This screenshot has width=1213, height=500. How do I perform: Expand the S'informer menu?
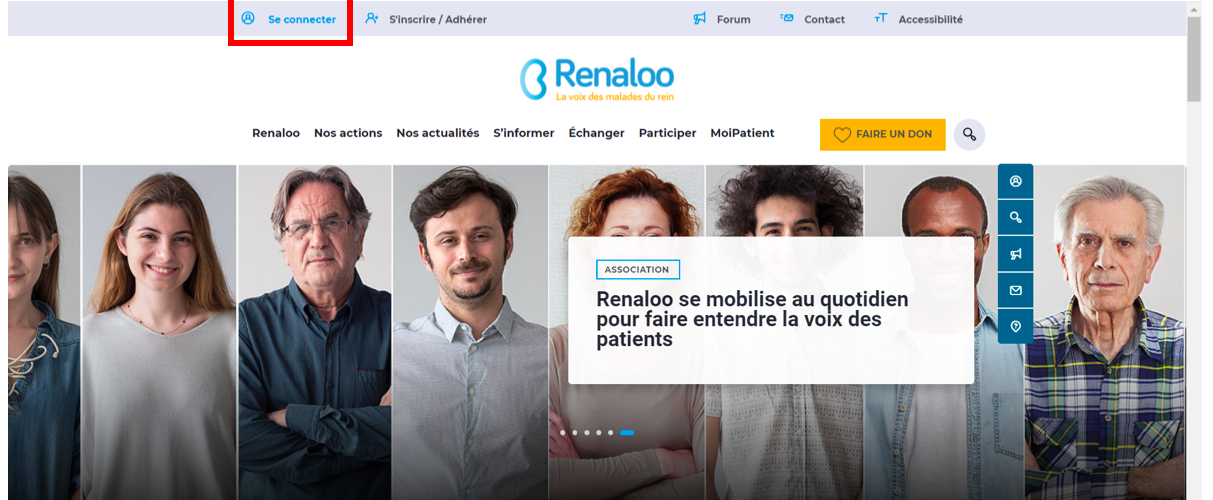[524, 133]
